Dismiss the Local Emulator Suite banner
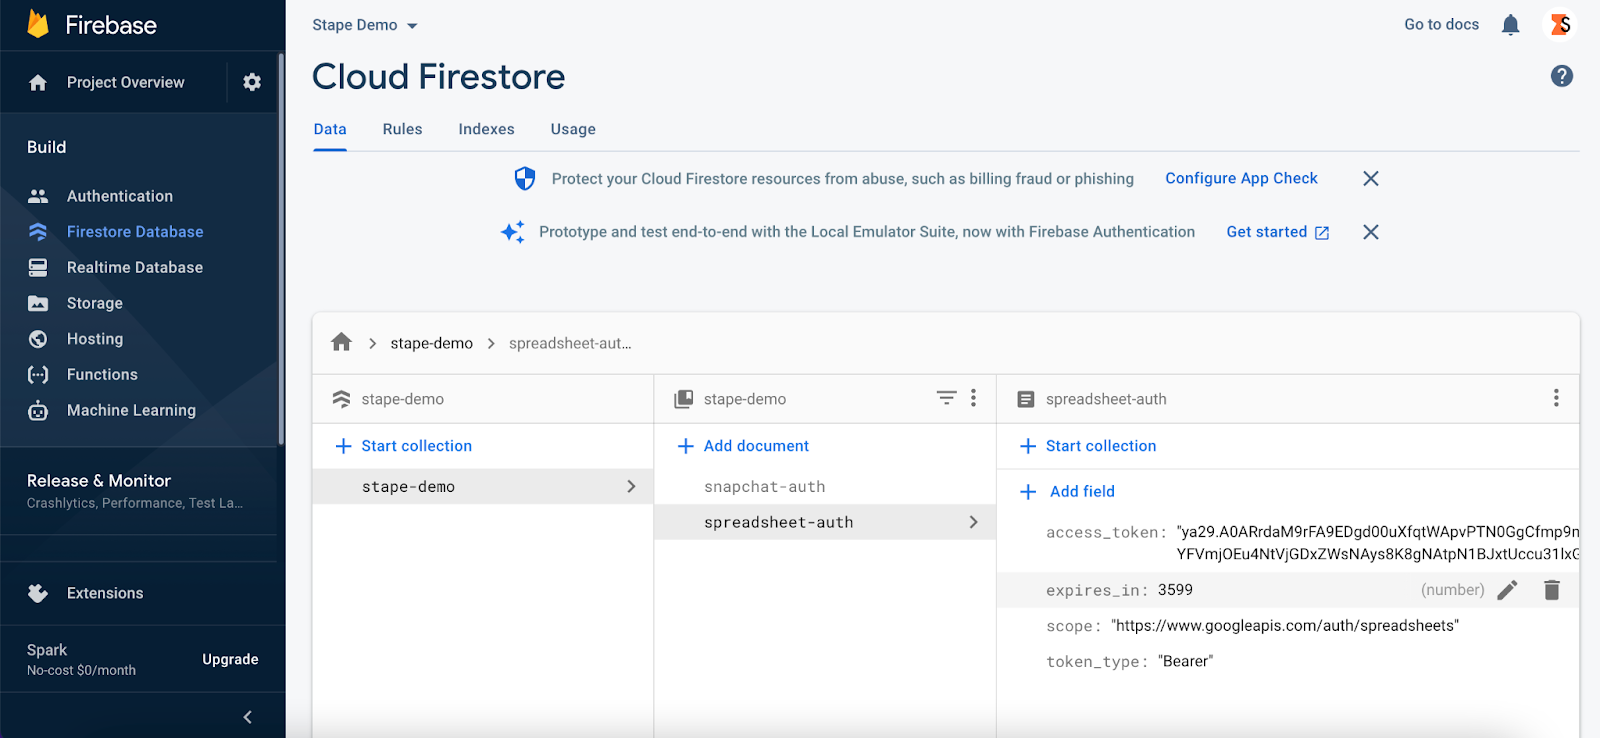Image resolution: width=1600 pixels, height=738 pixels. pyautogui.click(x=1371, y=232)
